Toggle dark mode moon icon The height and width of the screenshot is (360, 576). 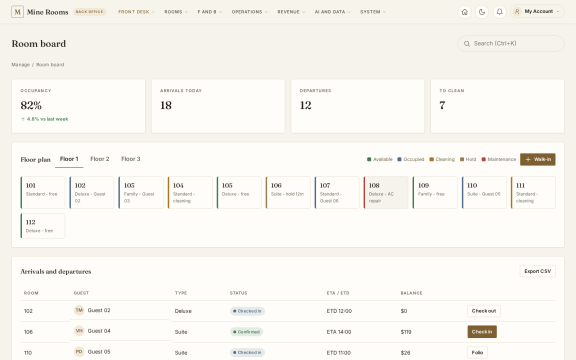[x=482, y=12]
